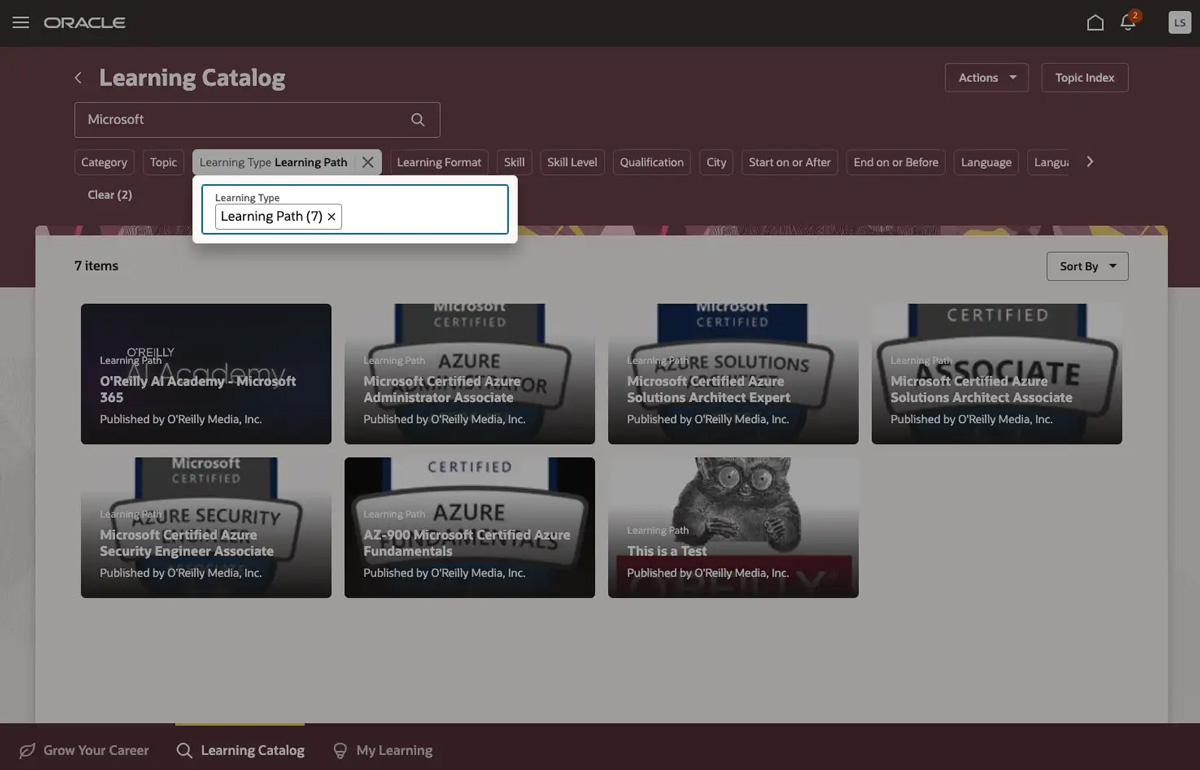Switch to the bottom Learning Catalog tab
Viewport: 1200px width, 770px height.
[240, 750]
